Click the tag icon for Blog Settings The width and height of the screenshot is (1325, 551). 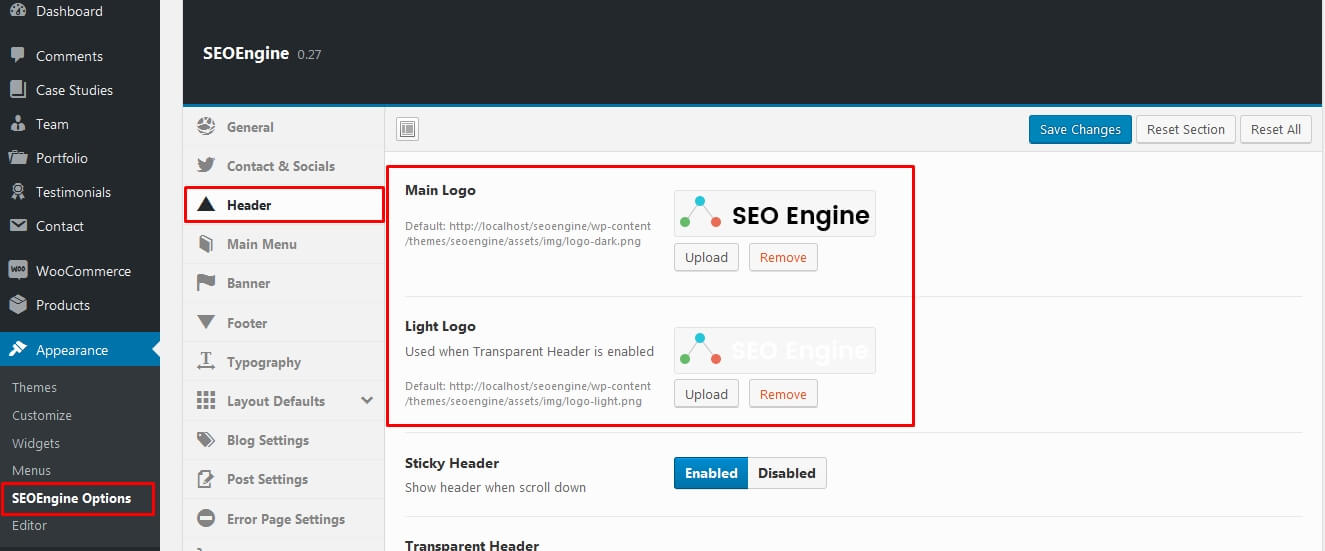click(x=206, y=440)
